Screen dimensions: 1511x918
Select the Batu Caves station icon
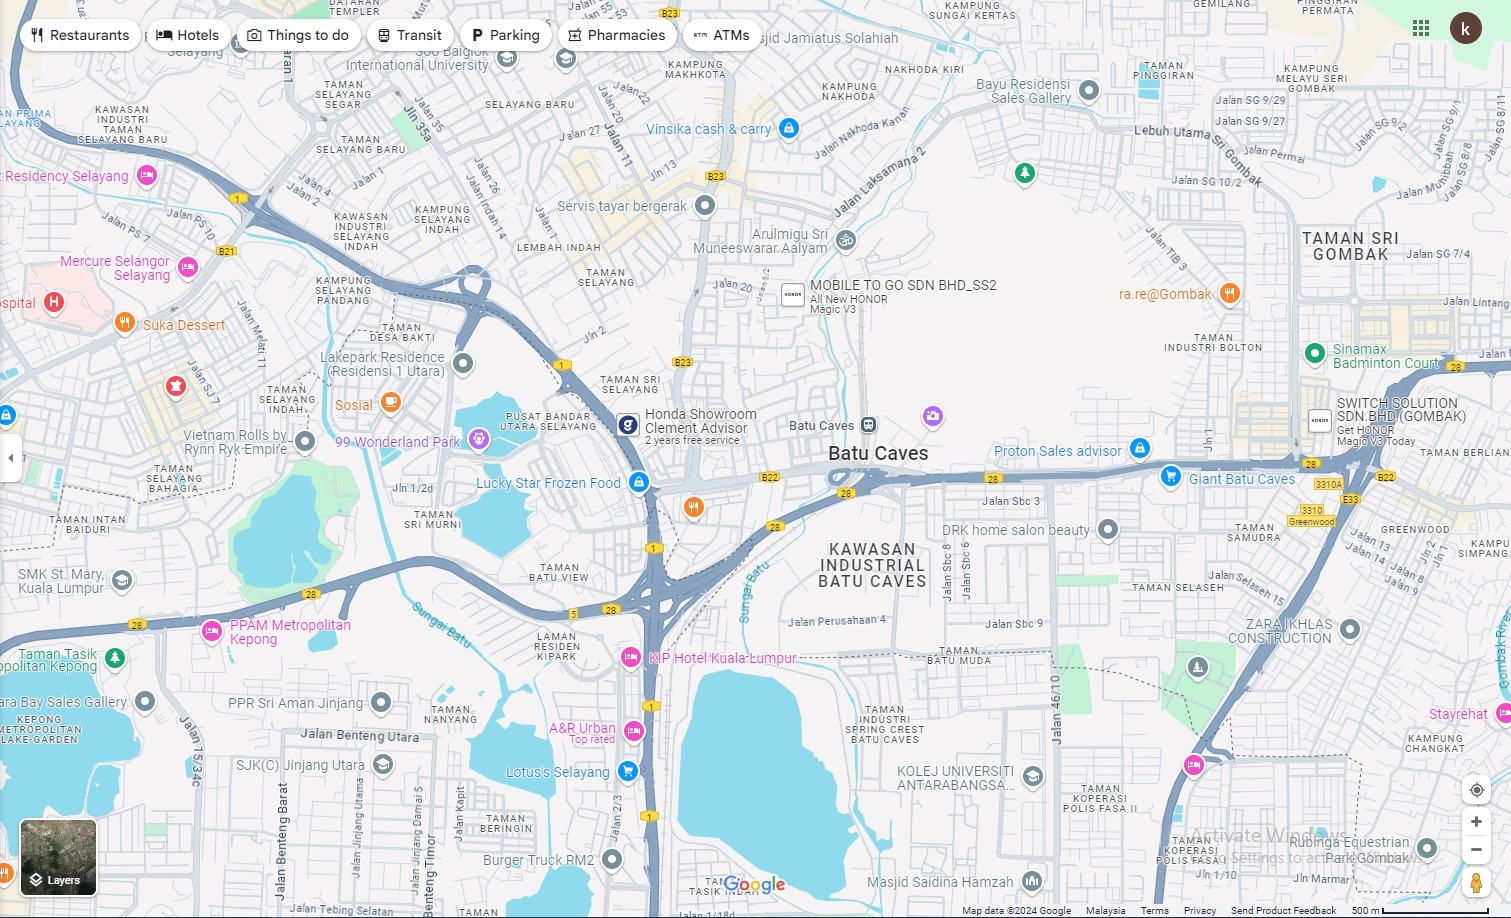(868, 425)
